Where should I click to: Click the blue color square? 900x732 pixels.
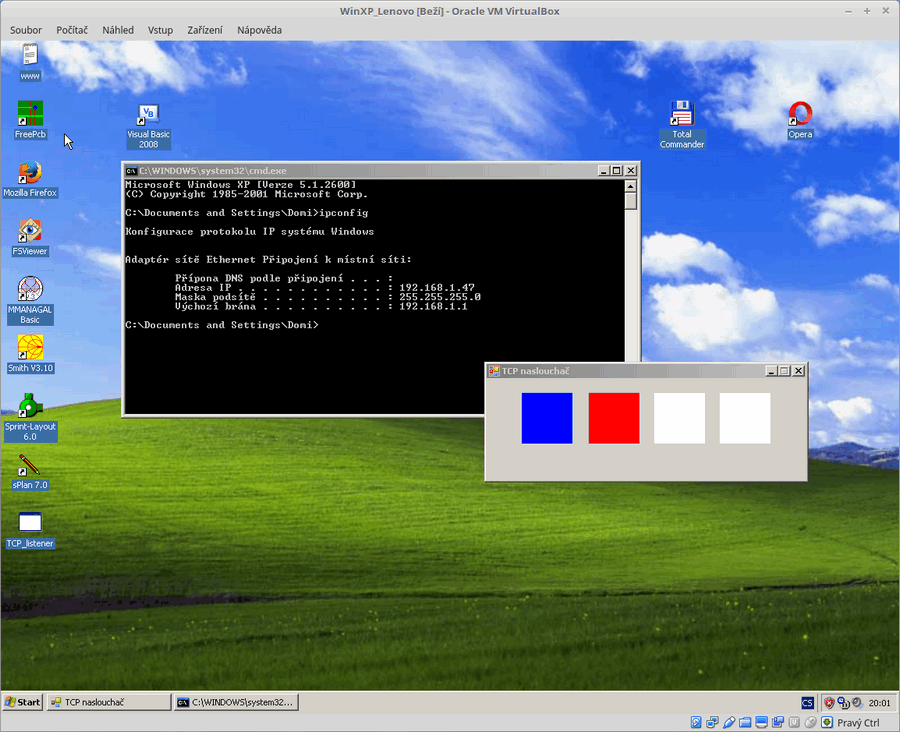(x=547, y=418)
